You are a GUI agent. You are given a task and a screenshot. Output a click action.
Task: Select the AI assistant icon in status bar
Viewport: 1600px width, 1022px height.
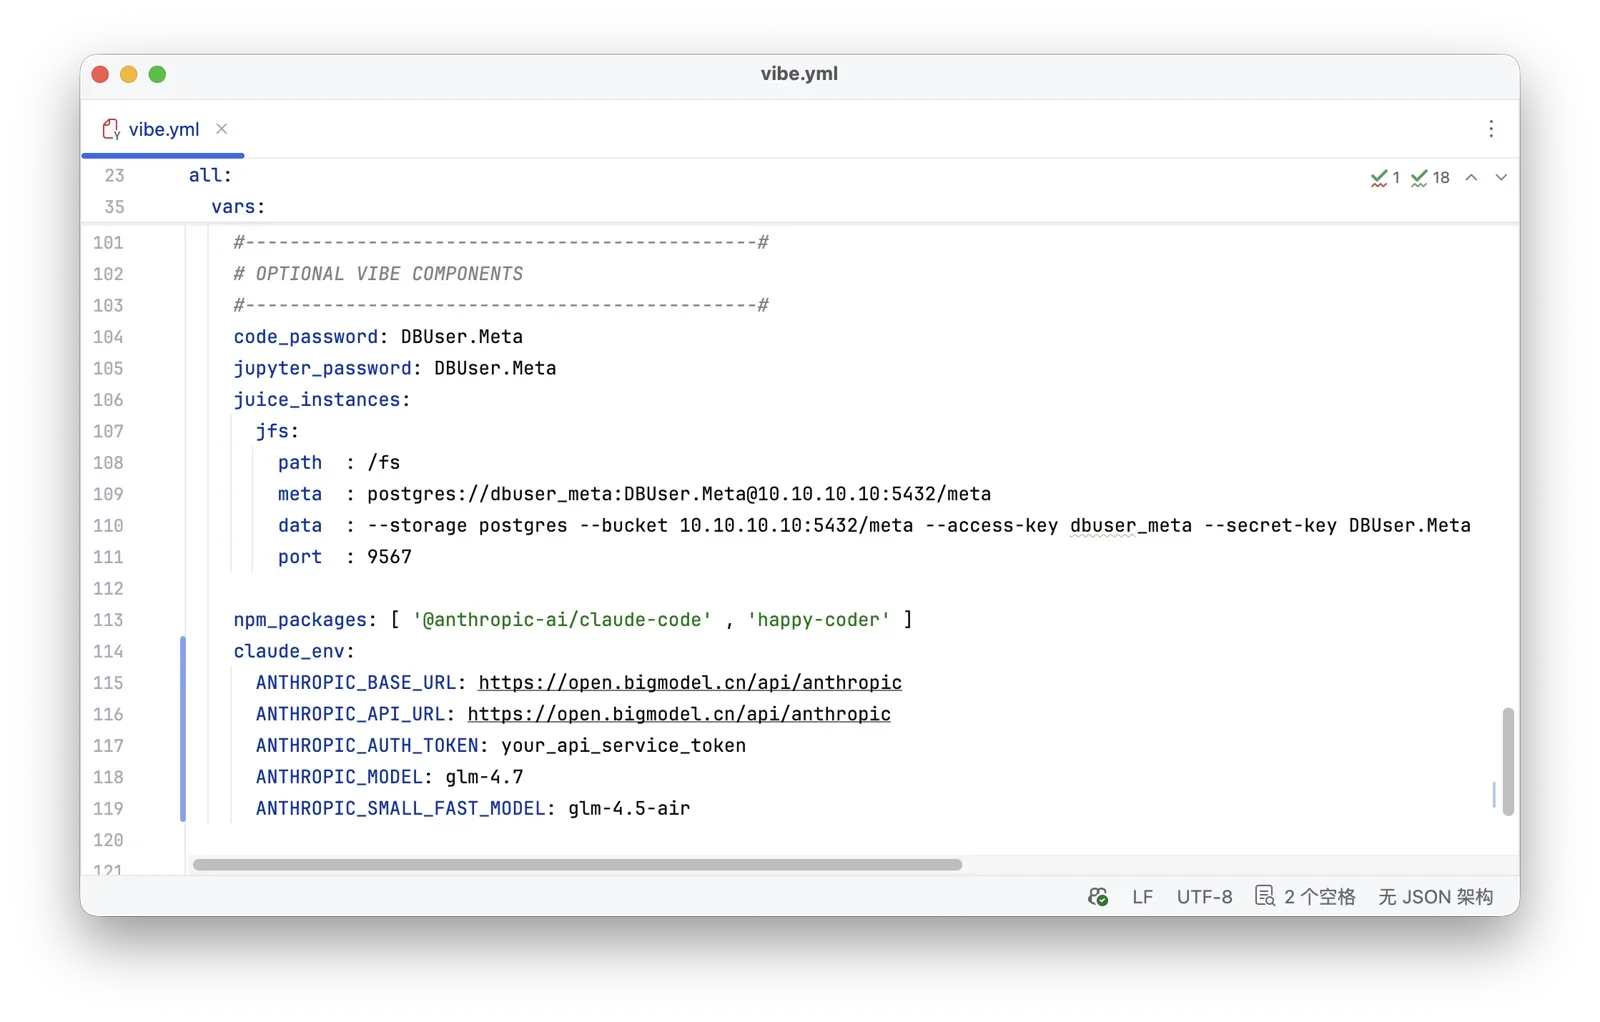[1097, 896]
